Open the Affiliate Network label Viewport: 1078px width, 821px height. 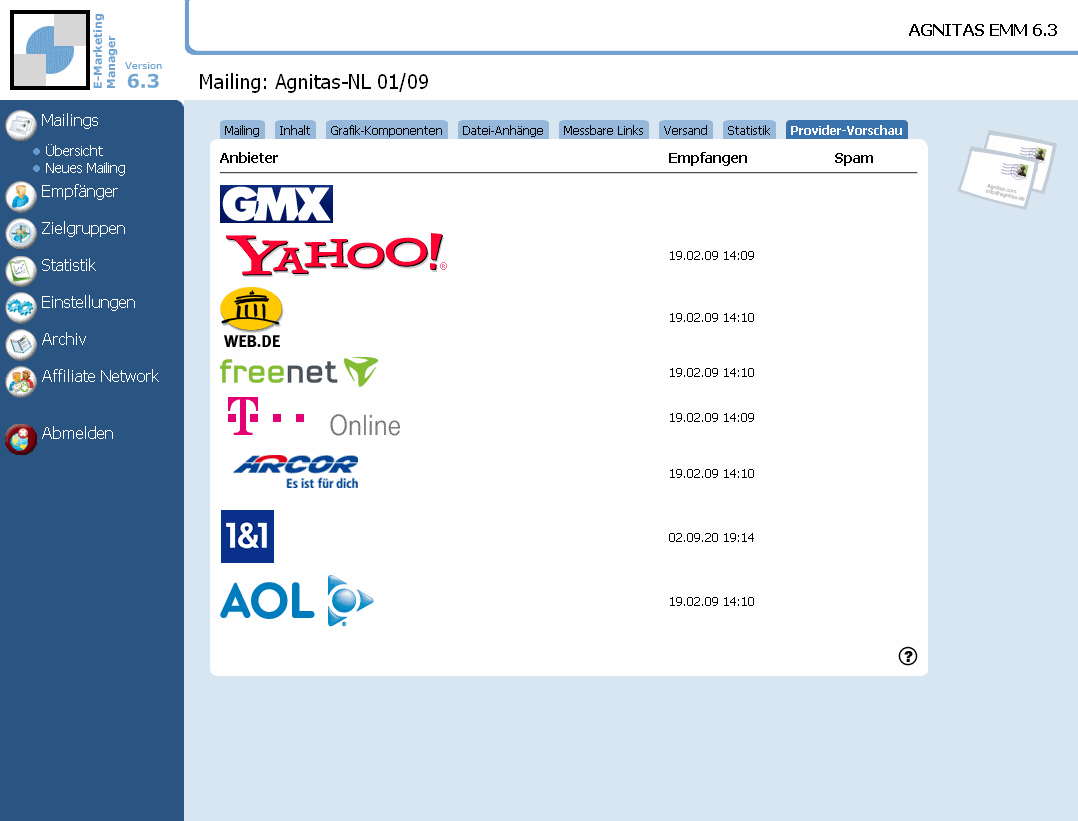(x=100, y=376)
